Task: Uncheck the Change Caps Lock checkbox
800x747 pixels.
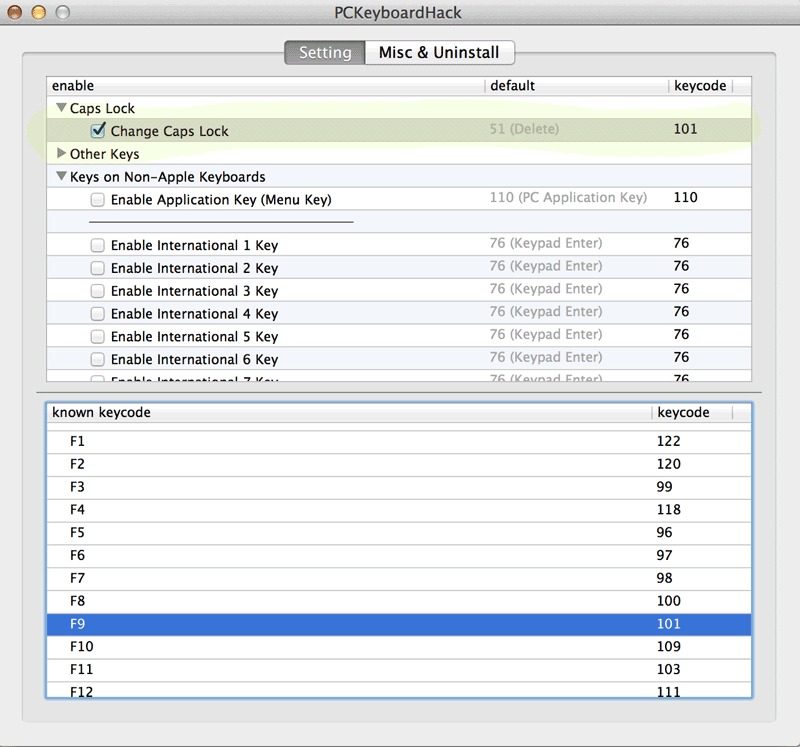Action: (98, 130)
